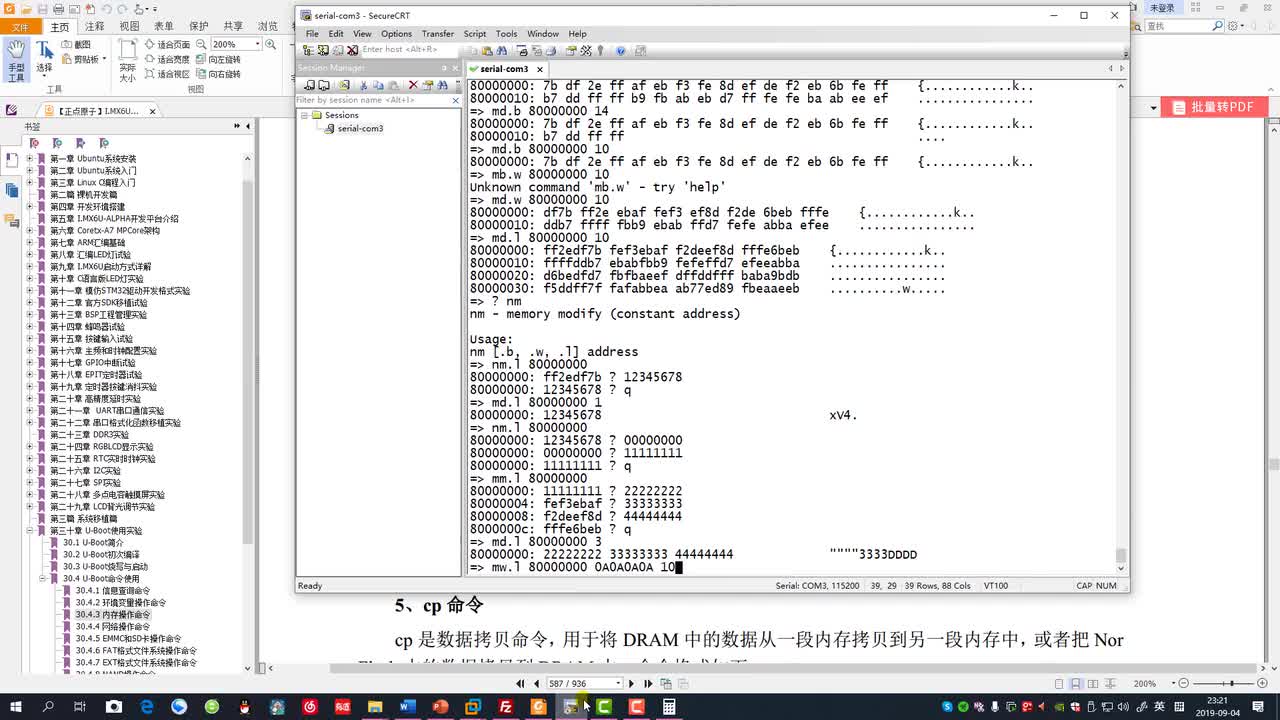Collapse 30.4 U-Boot命令使用 bookmark
The height and width of the screenshot is (720, 1280).
click(43, 579)
